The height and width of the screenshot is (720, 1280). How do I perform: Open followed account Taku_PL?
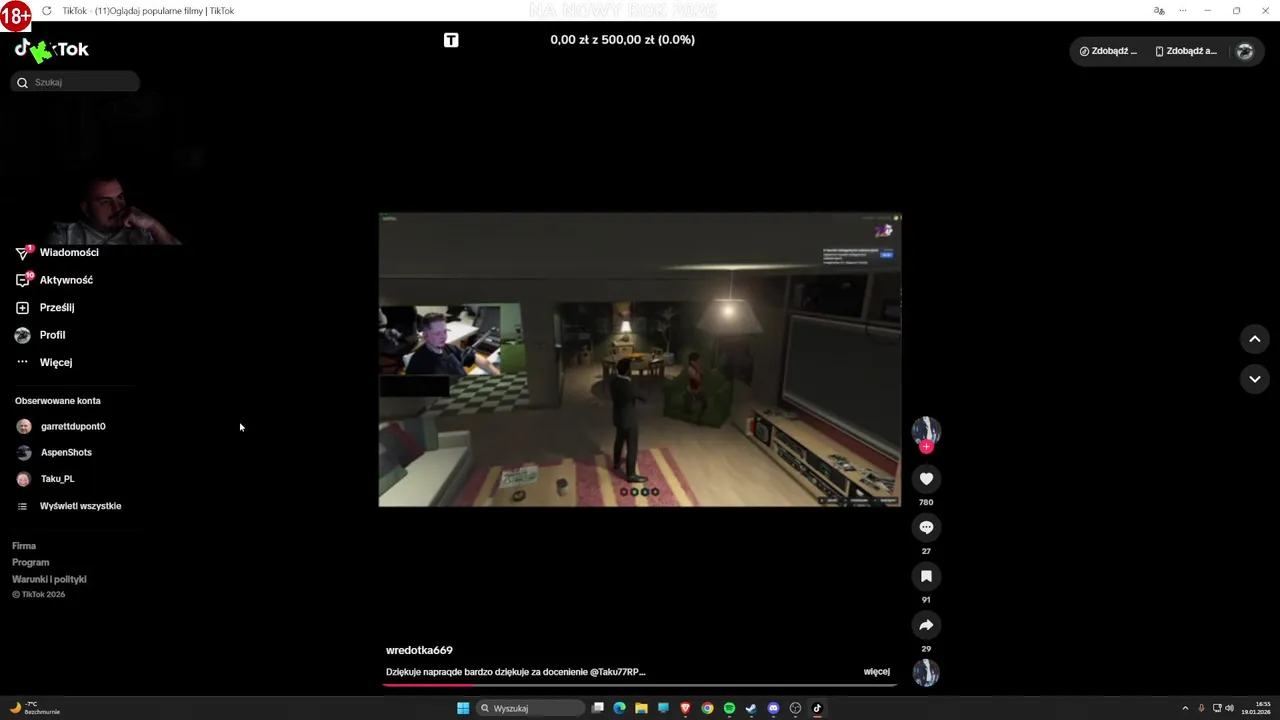pos(45,479)
